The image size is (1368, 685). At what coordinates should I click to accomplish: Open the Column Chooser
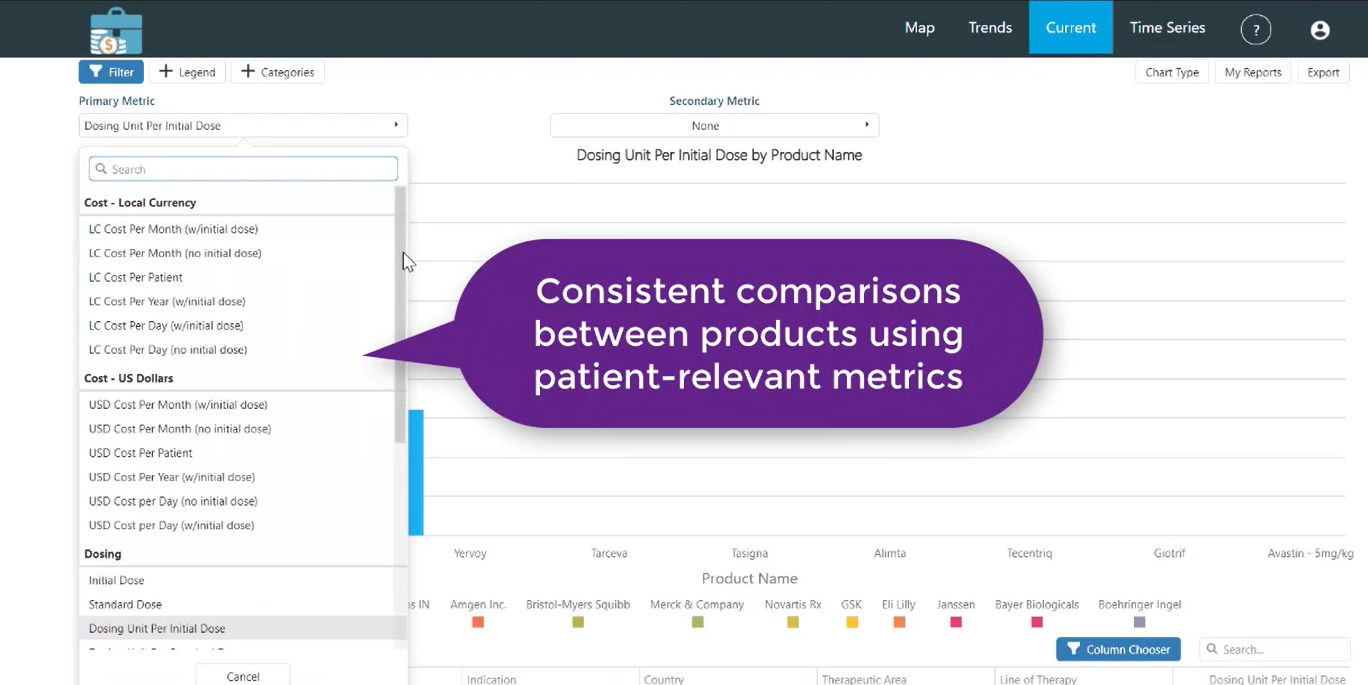click(1118, 649)
